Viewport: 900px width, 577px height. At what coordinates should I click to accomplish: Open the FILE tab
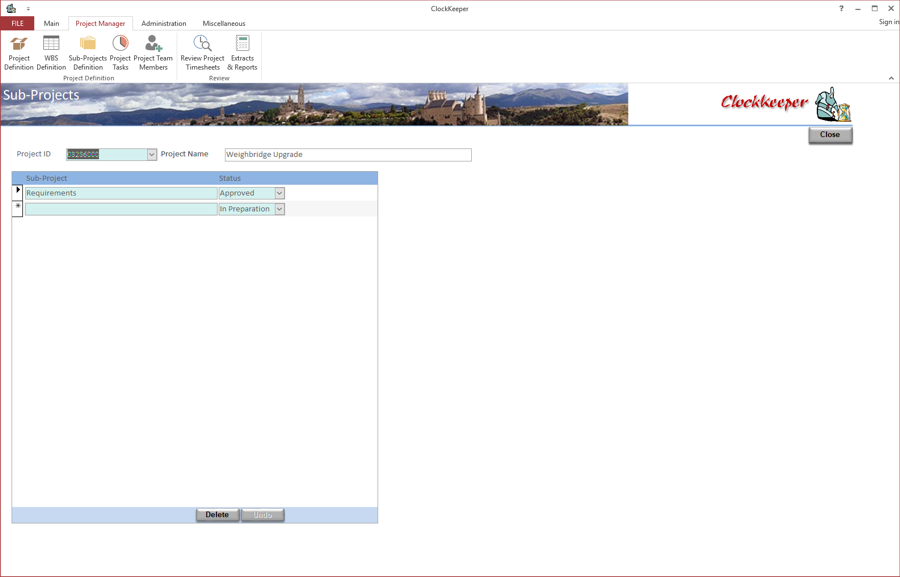click(x=17, y=24)
